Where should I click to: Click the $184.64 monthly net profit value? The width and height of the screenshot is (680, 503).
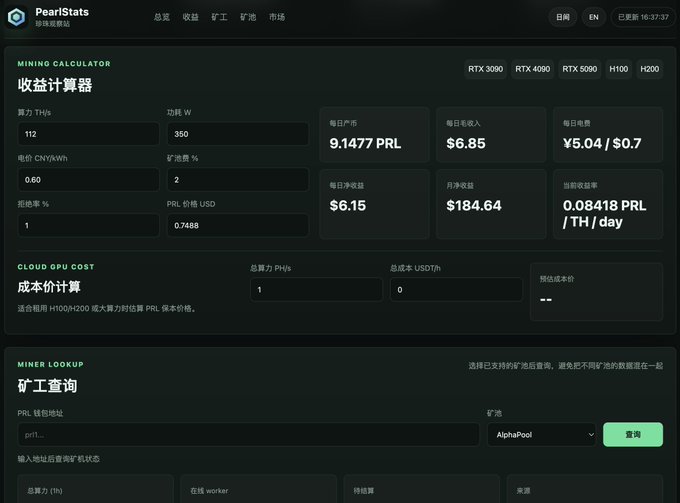click(474, 206)
